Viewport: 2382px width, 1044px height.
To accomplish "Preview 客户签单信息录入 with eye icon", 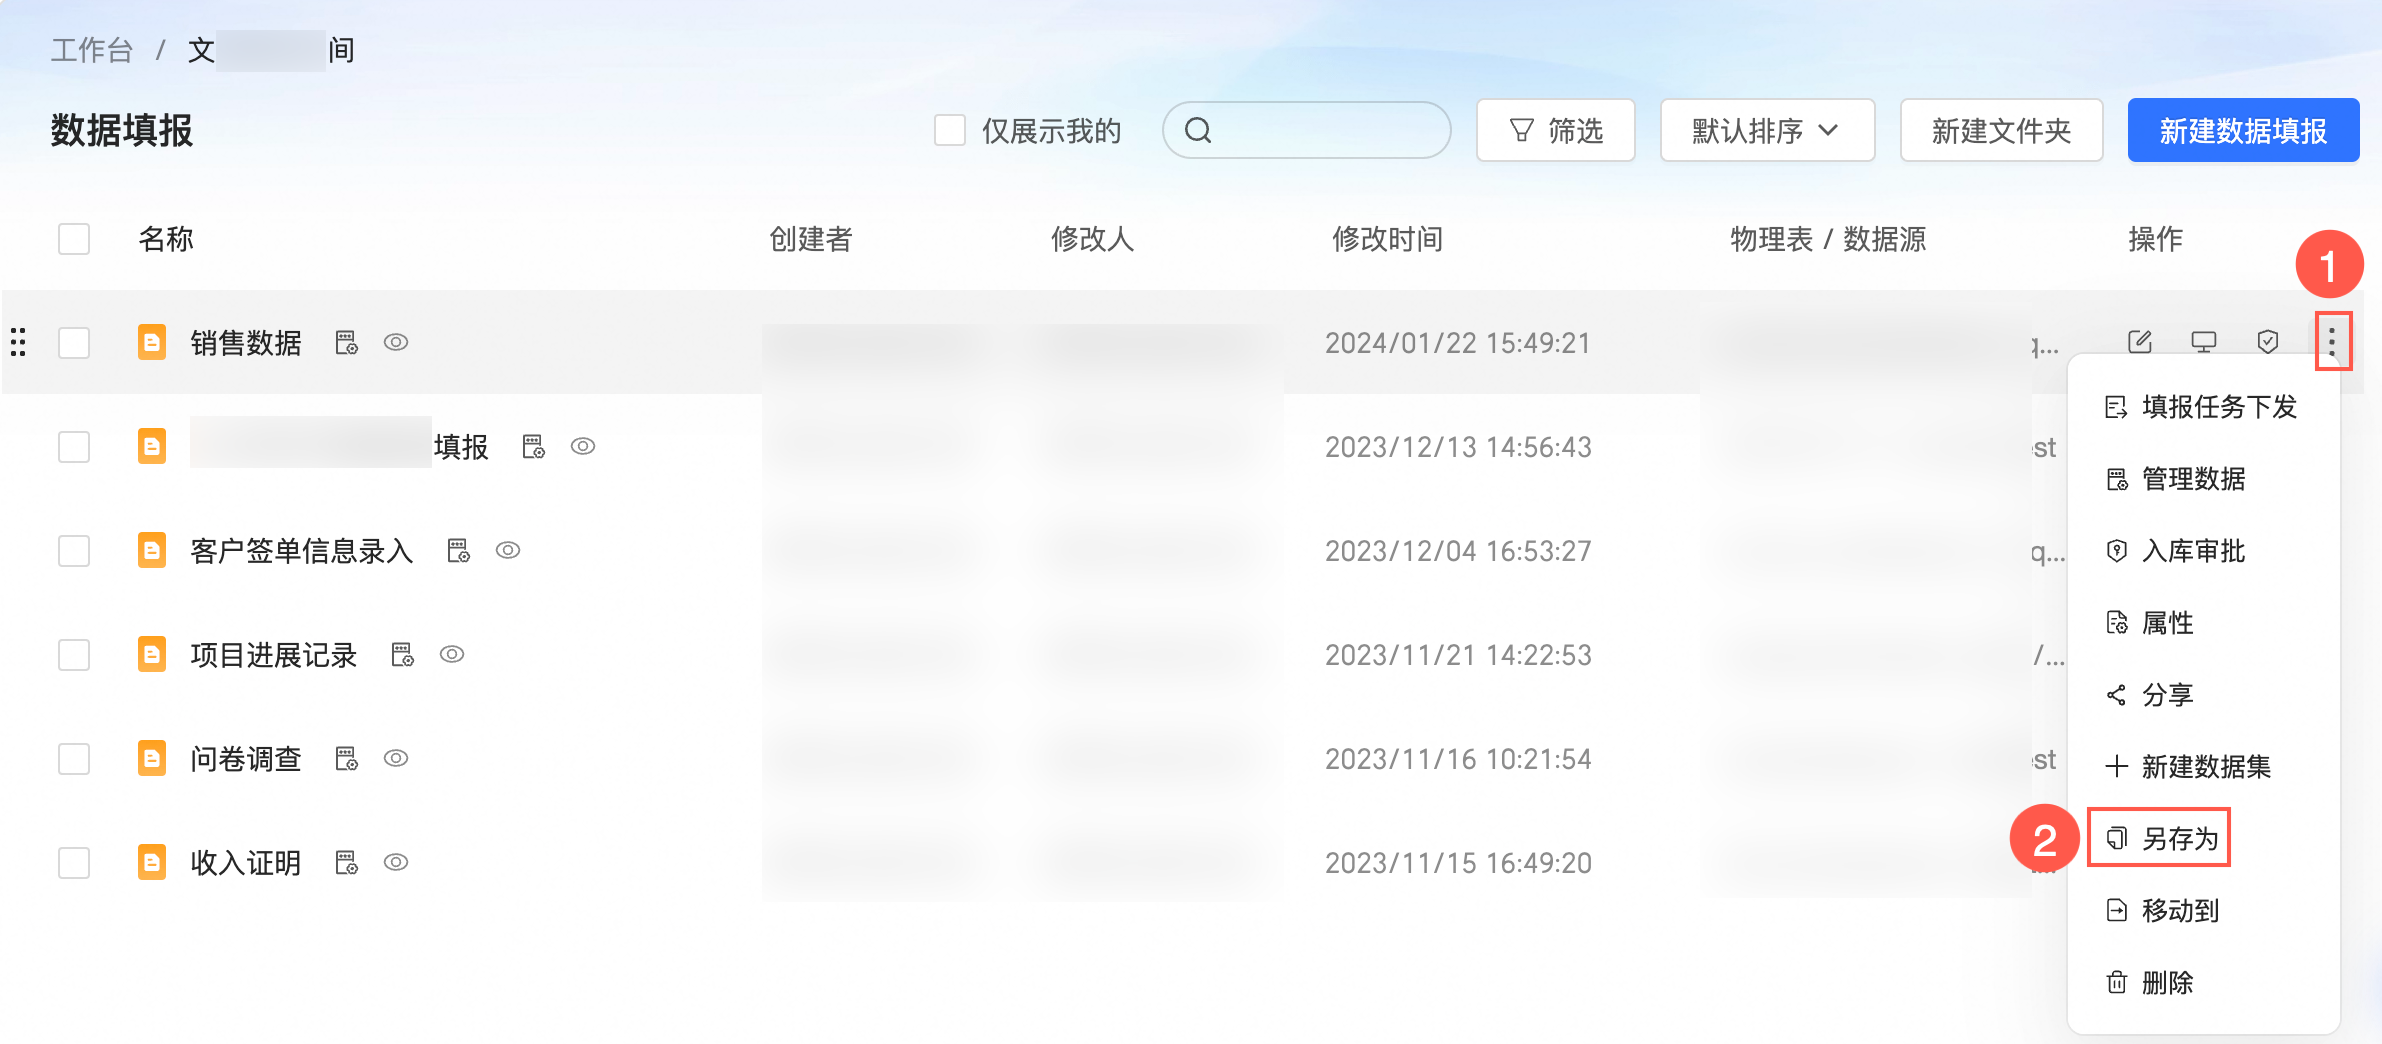I will pos(508,551).
